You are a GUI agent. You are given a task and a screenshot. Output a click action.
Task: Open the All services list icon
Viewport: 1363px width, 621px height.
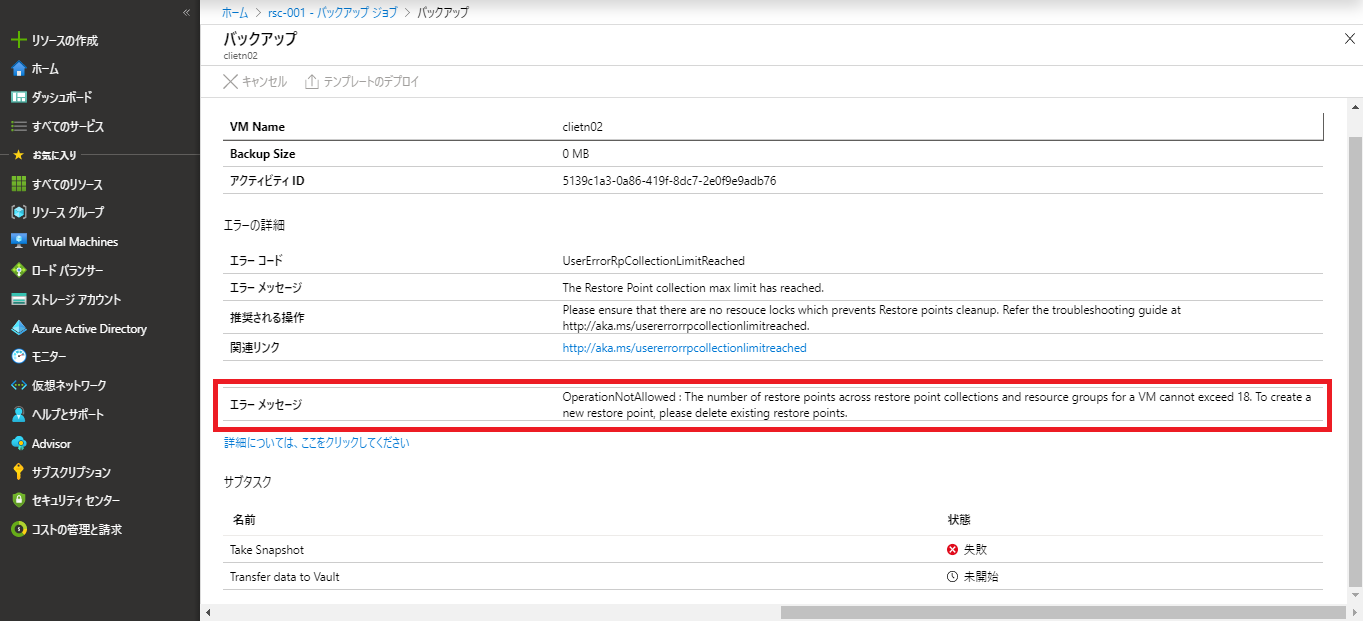click(18, 127)
